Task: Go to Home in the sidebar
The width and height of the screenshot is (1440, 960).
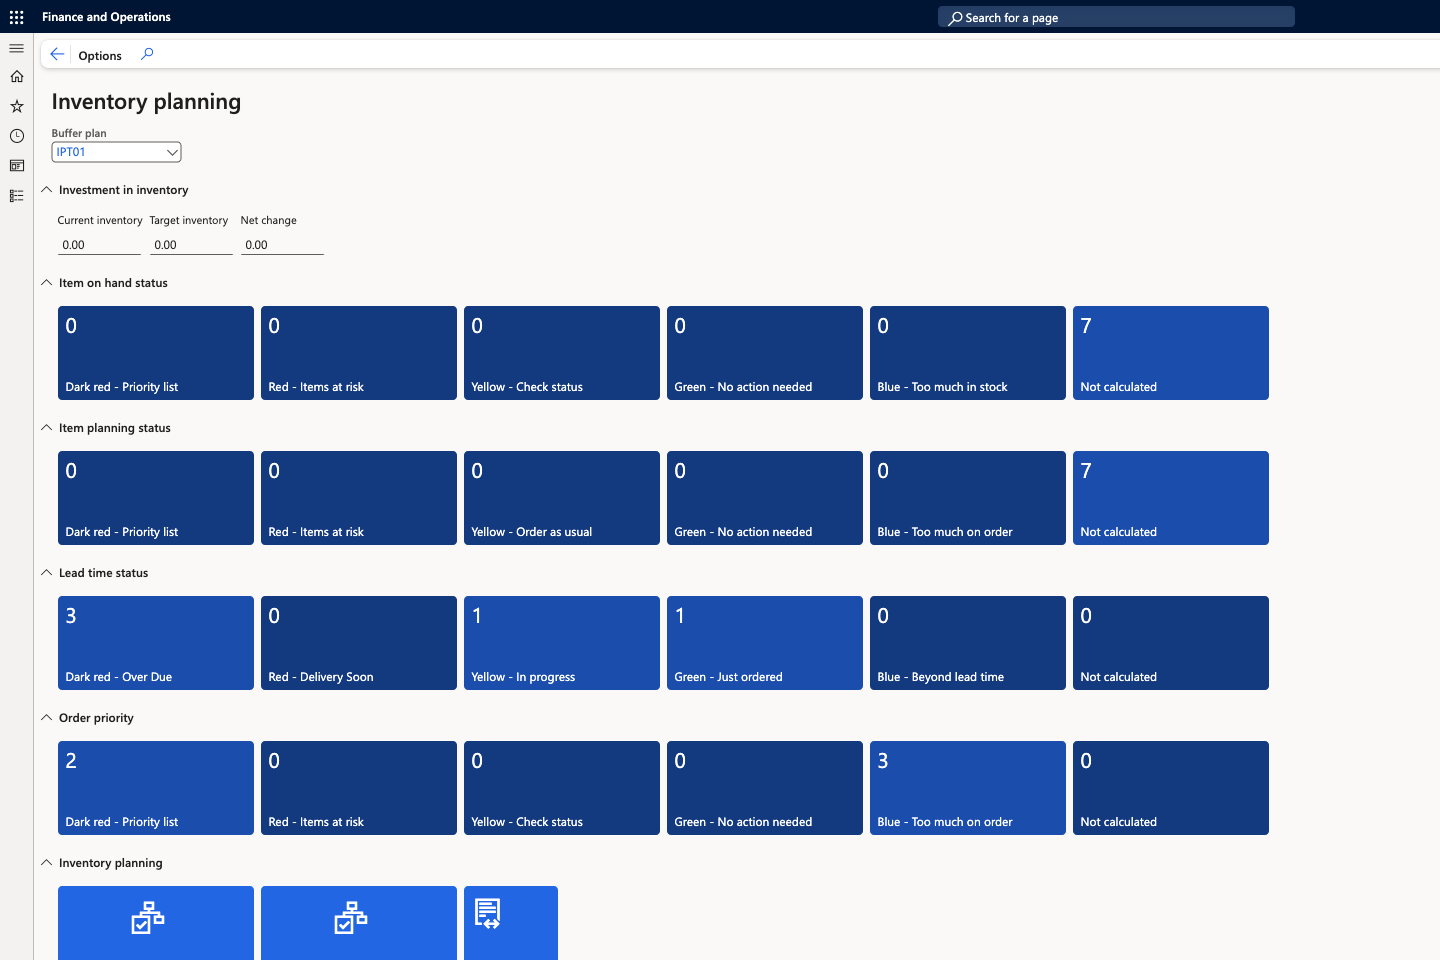Action: coord(16,77)
